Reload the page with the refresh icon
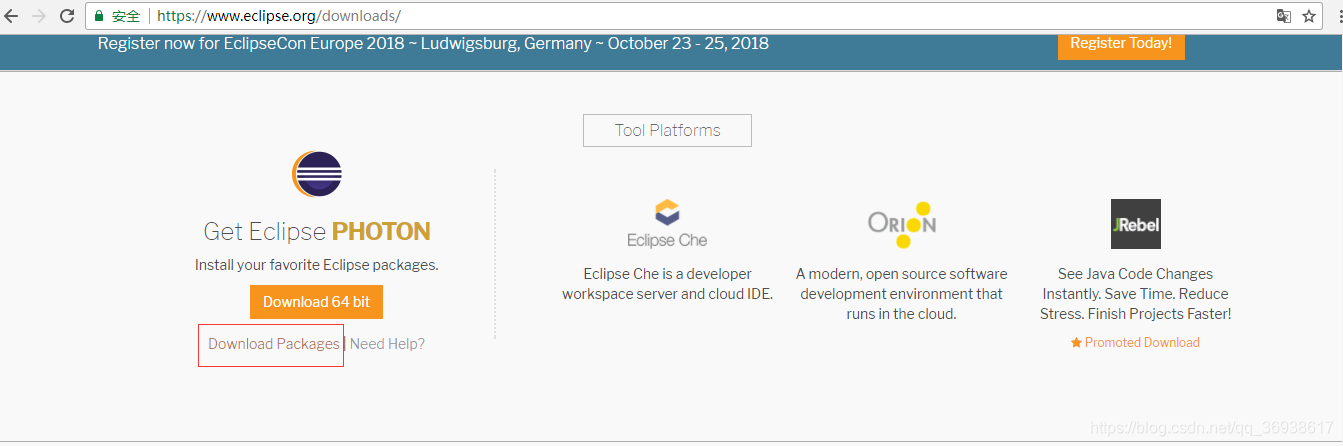Viewport: 1343px width, 446px height. (67, 16)
